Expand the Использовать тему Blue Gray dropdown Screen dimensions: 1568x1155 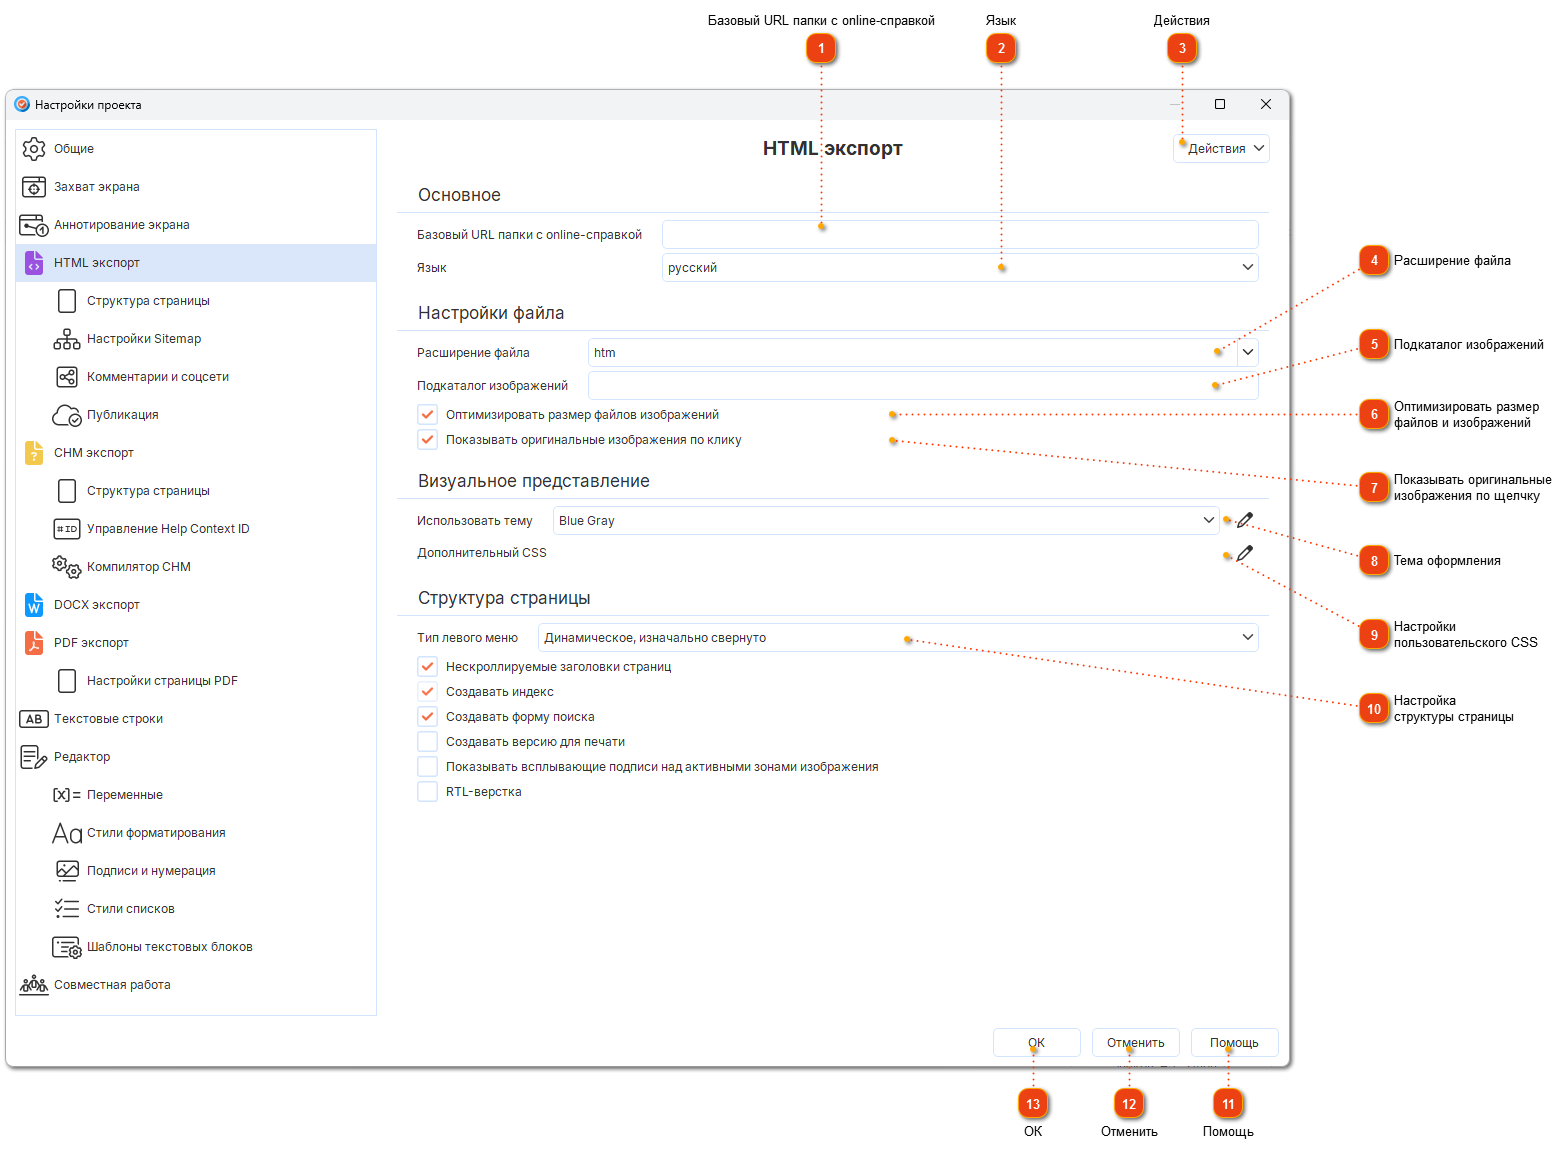pyautogui.click(x=885, y=521)
